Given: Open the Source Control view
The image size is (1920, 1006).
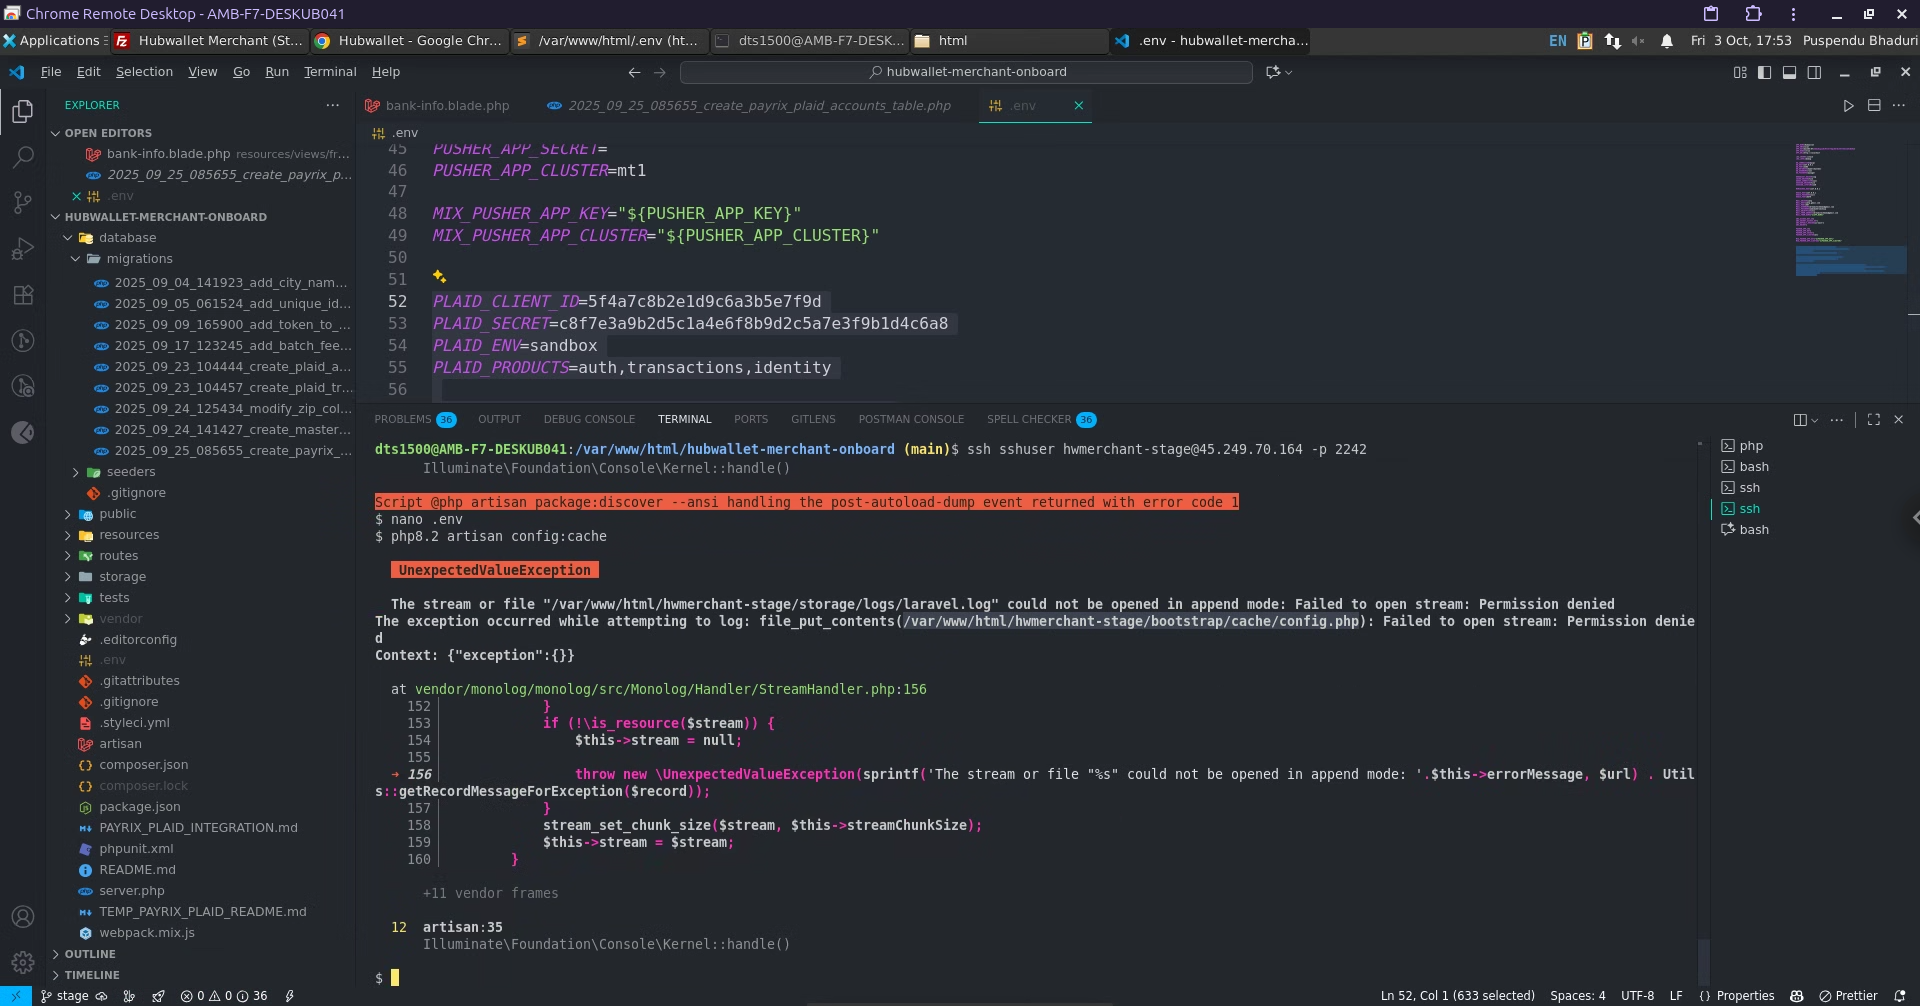Looking at the screenshot, I should (22, 203).
